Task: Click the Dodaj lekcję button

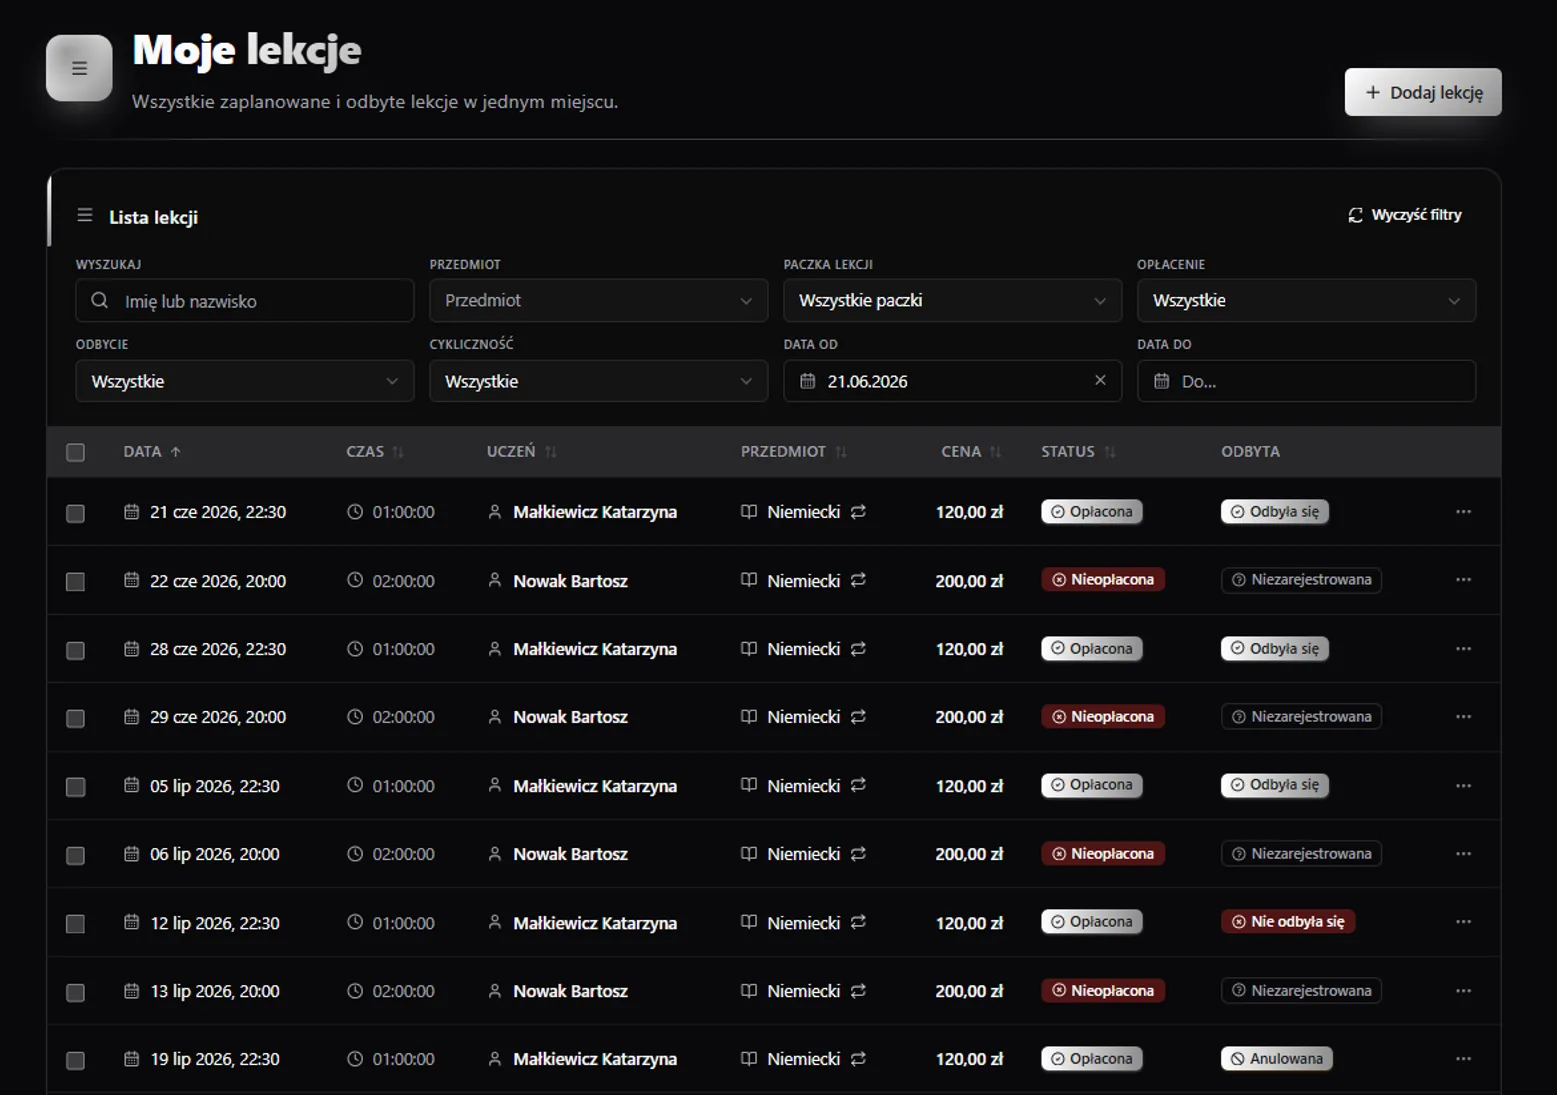Action: [x=1423, y=92]
